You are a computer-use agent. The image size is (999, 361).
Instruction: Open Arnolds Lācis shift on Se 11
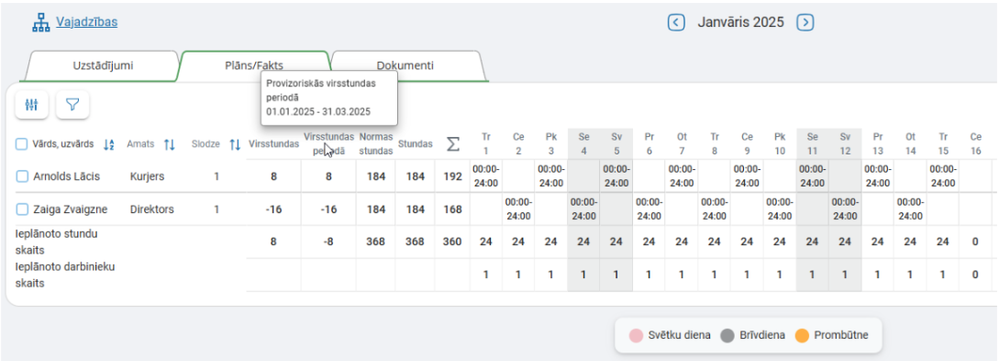pos(812,176)
